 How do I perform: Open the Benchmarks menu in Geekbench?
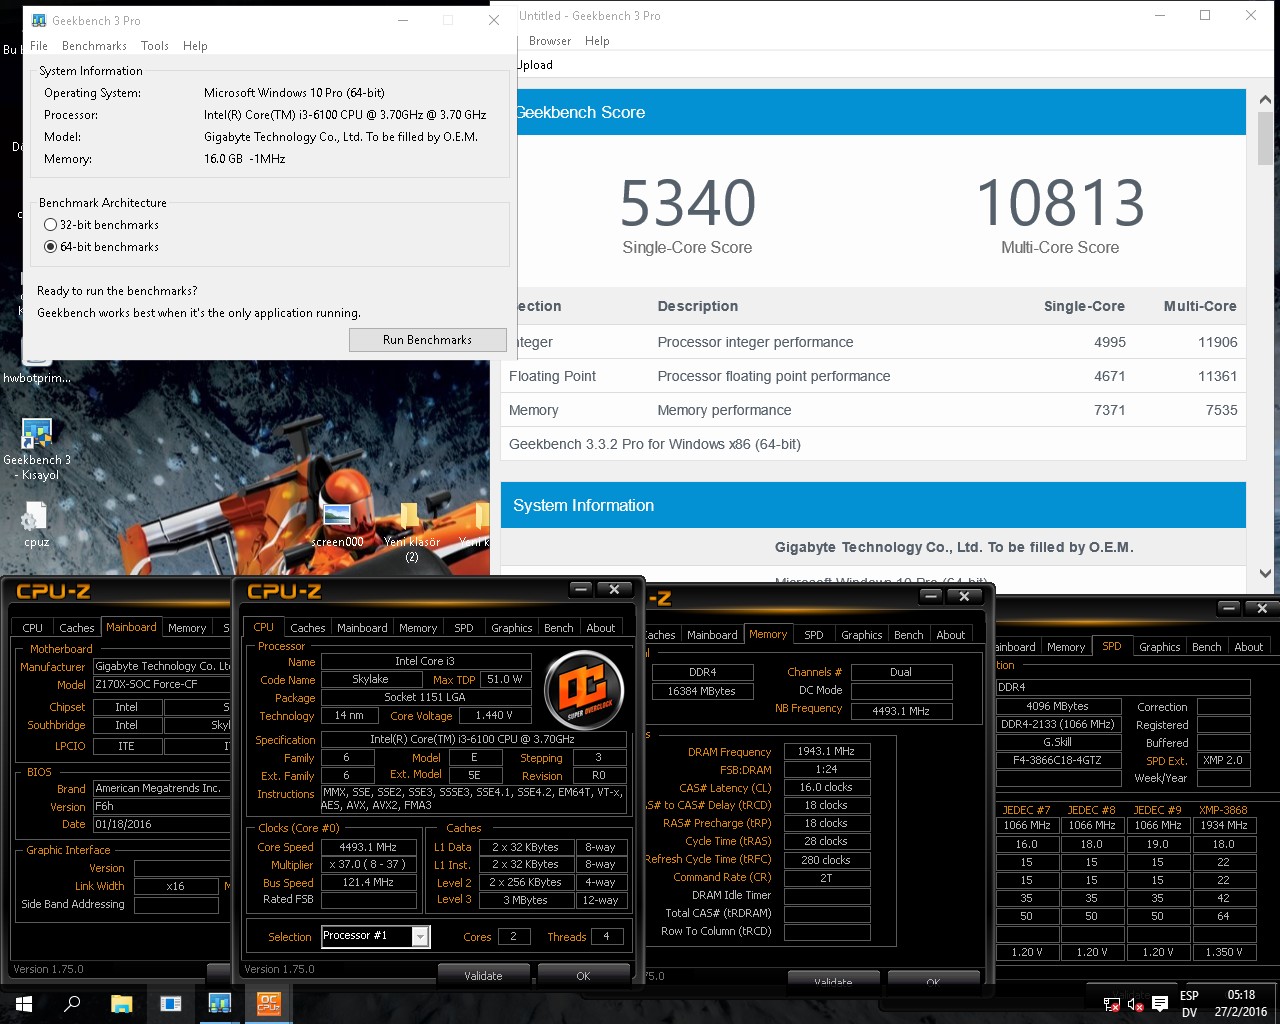94,46
